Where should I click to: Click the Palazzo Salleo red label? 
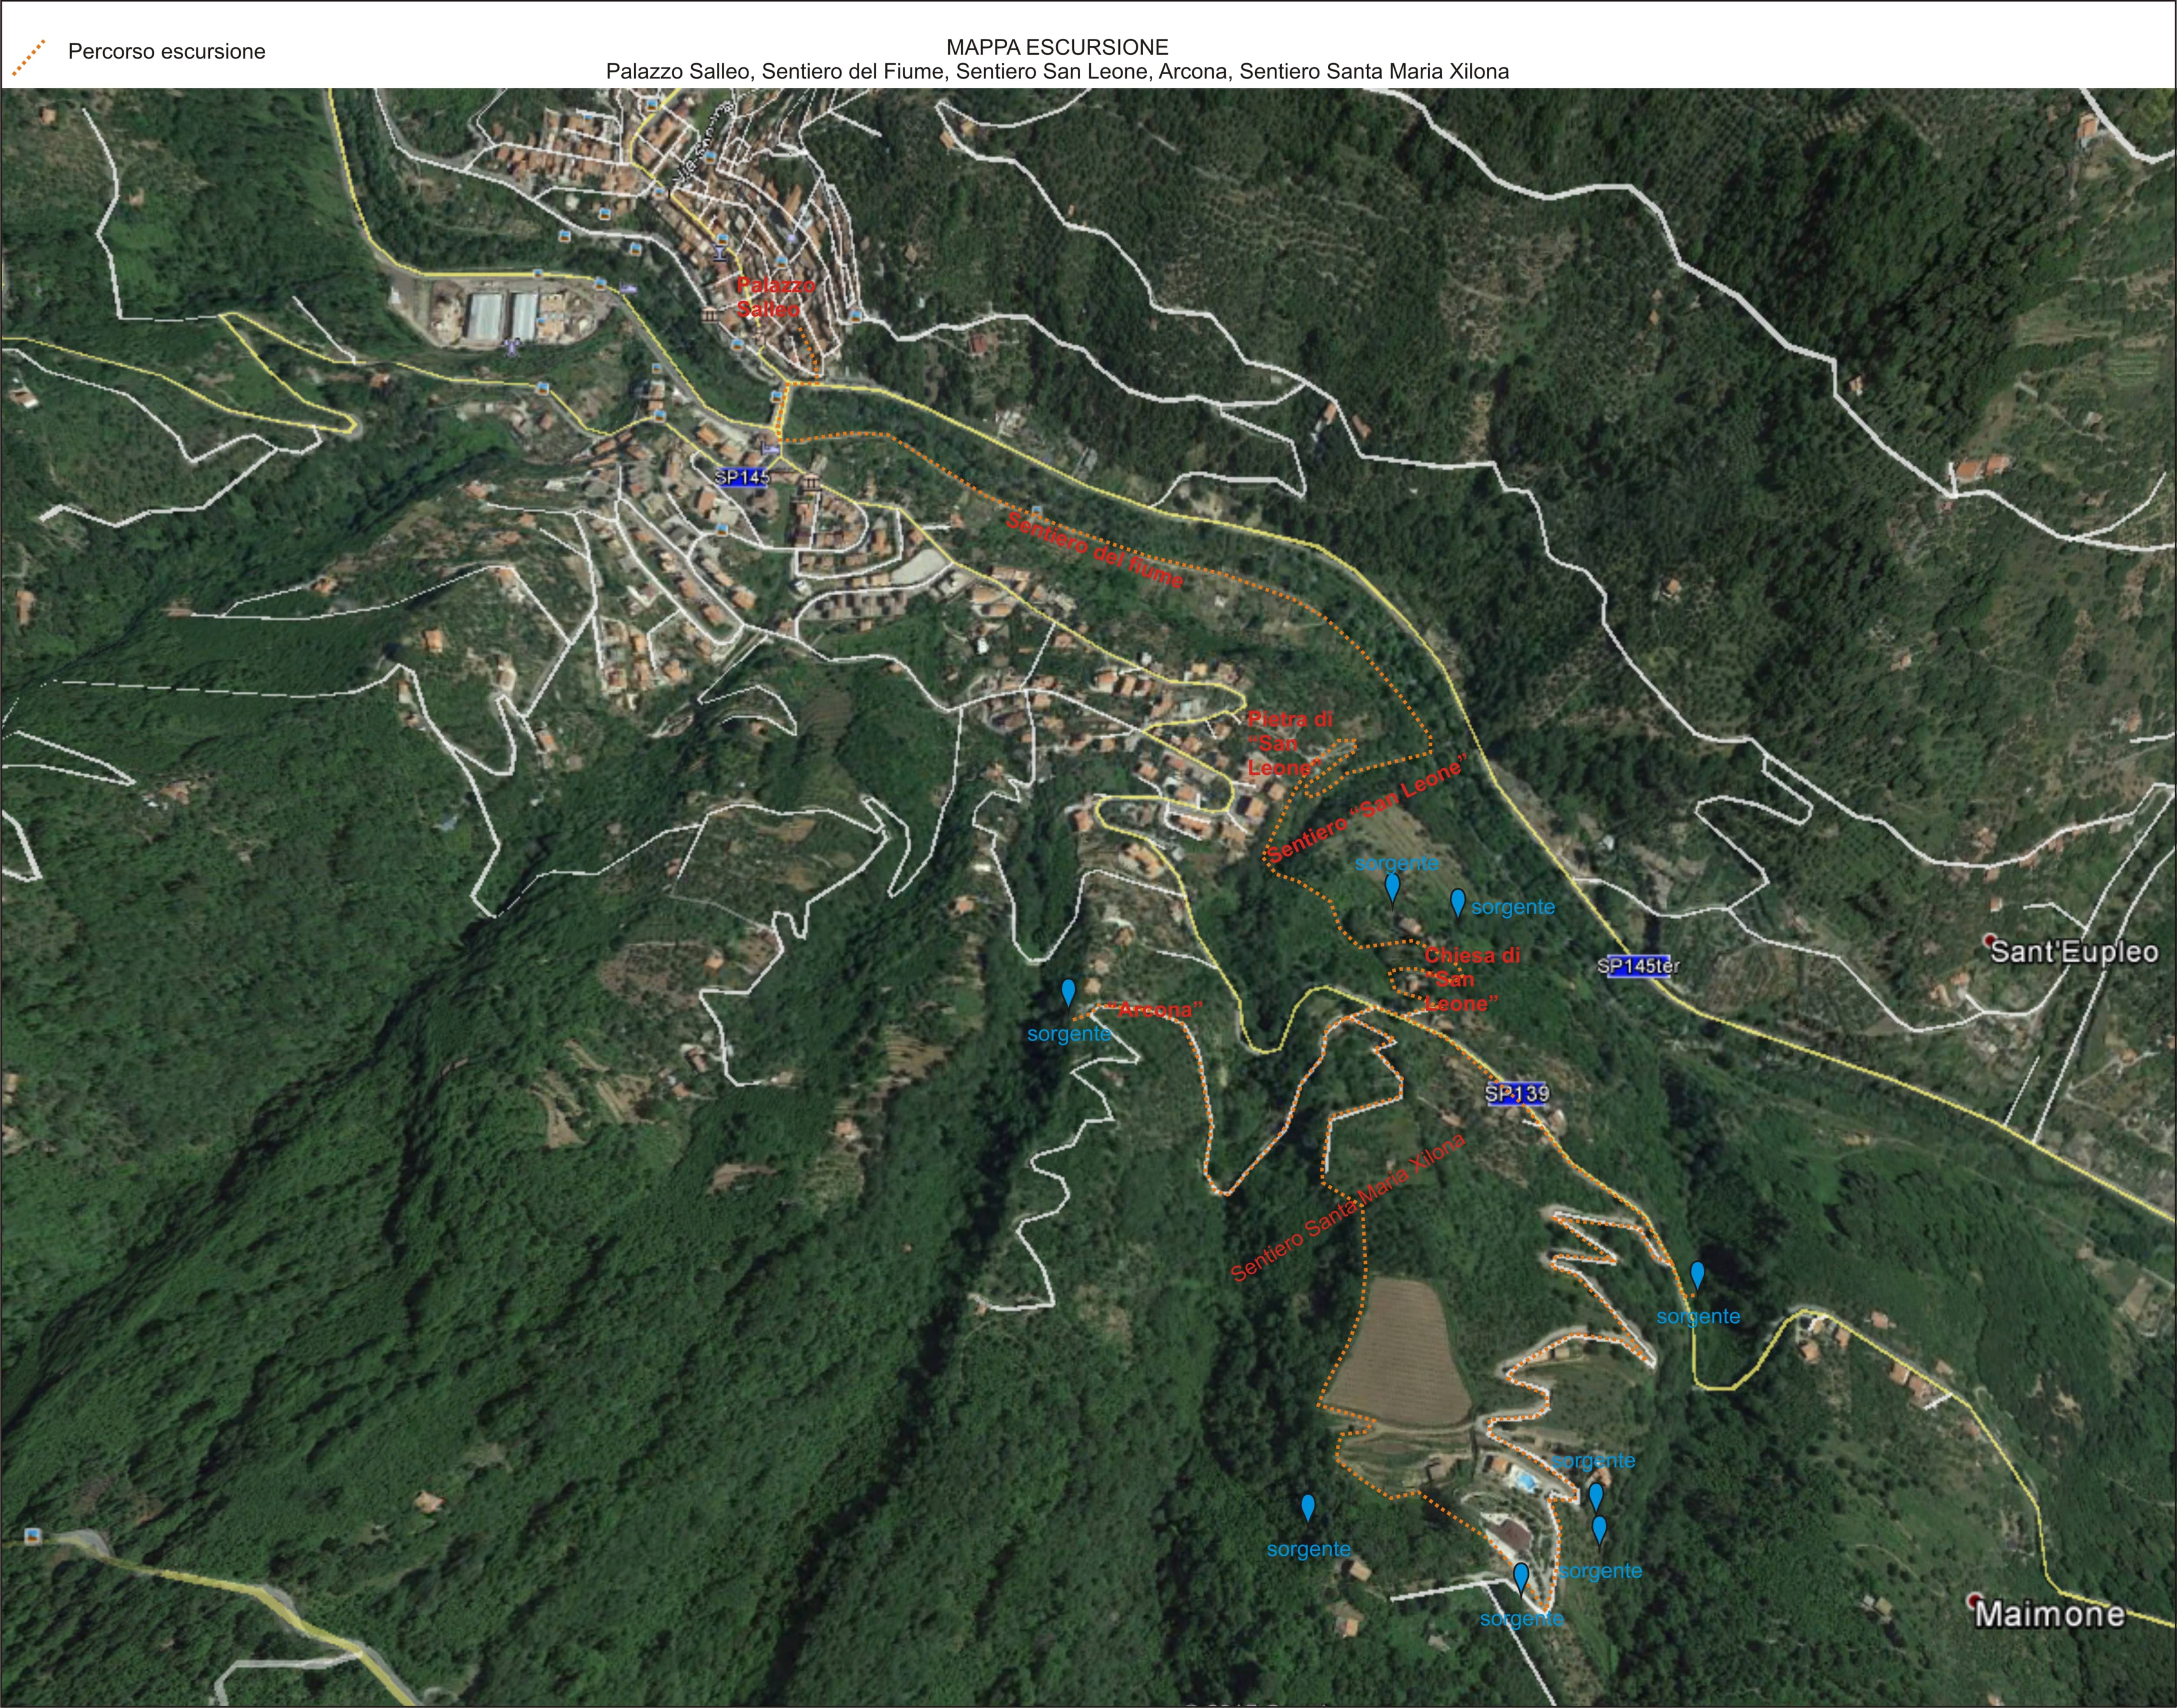click(x=775, y=297)
